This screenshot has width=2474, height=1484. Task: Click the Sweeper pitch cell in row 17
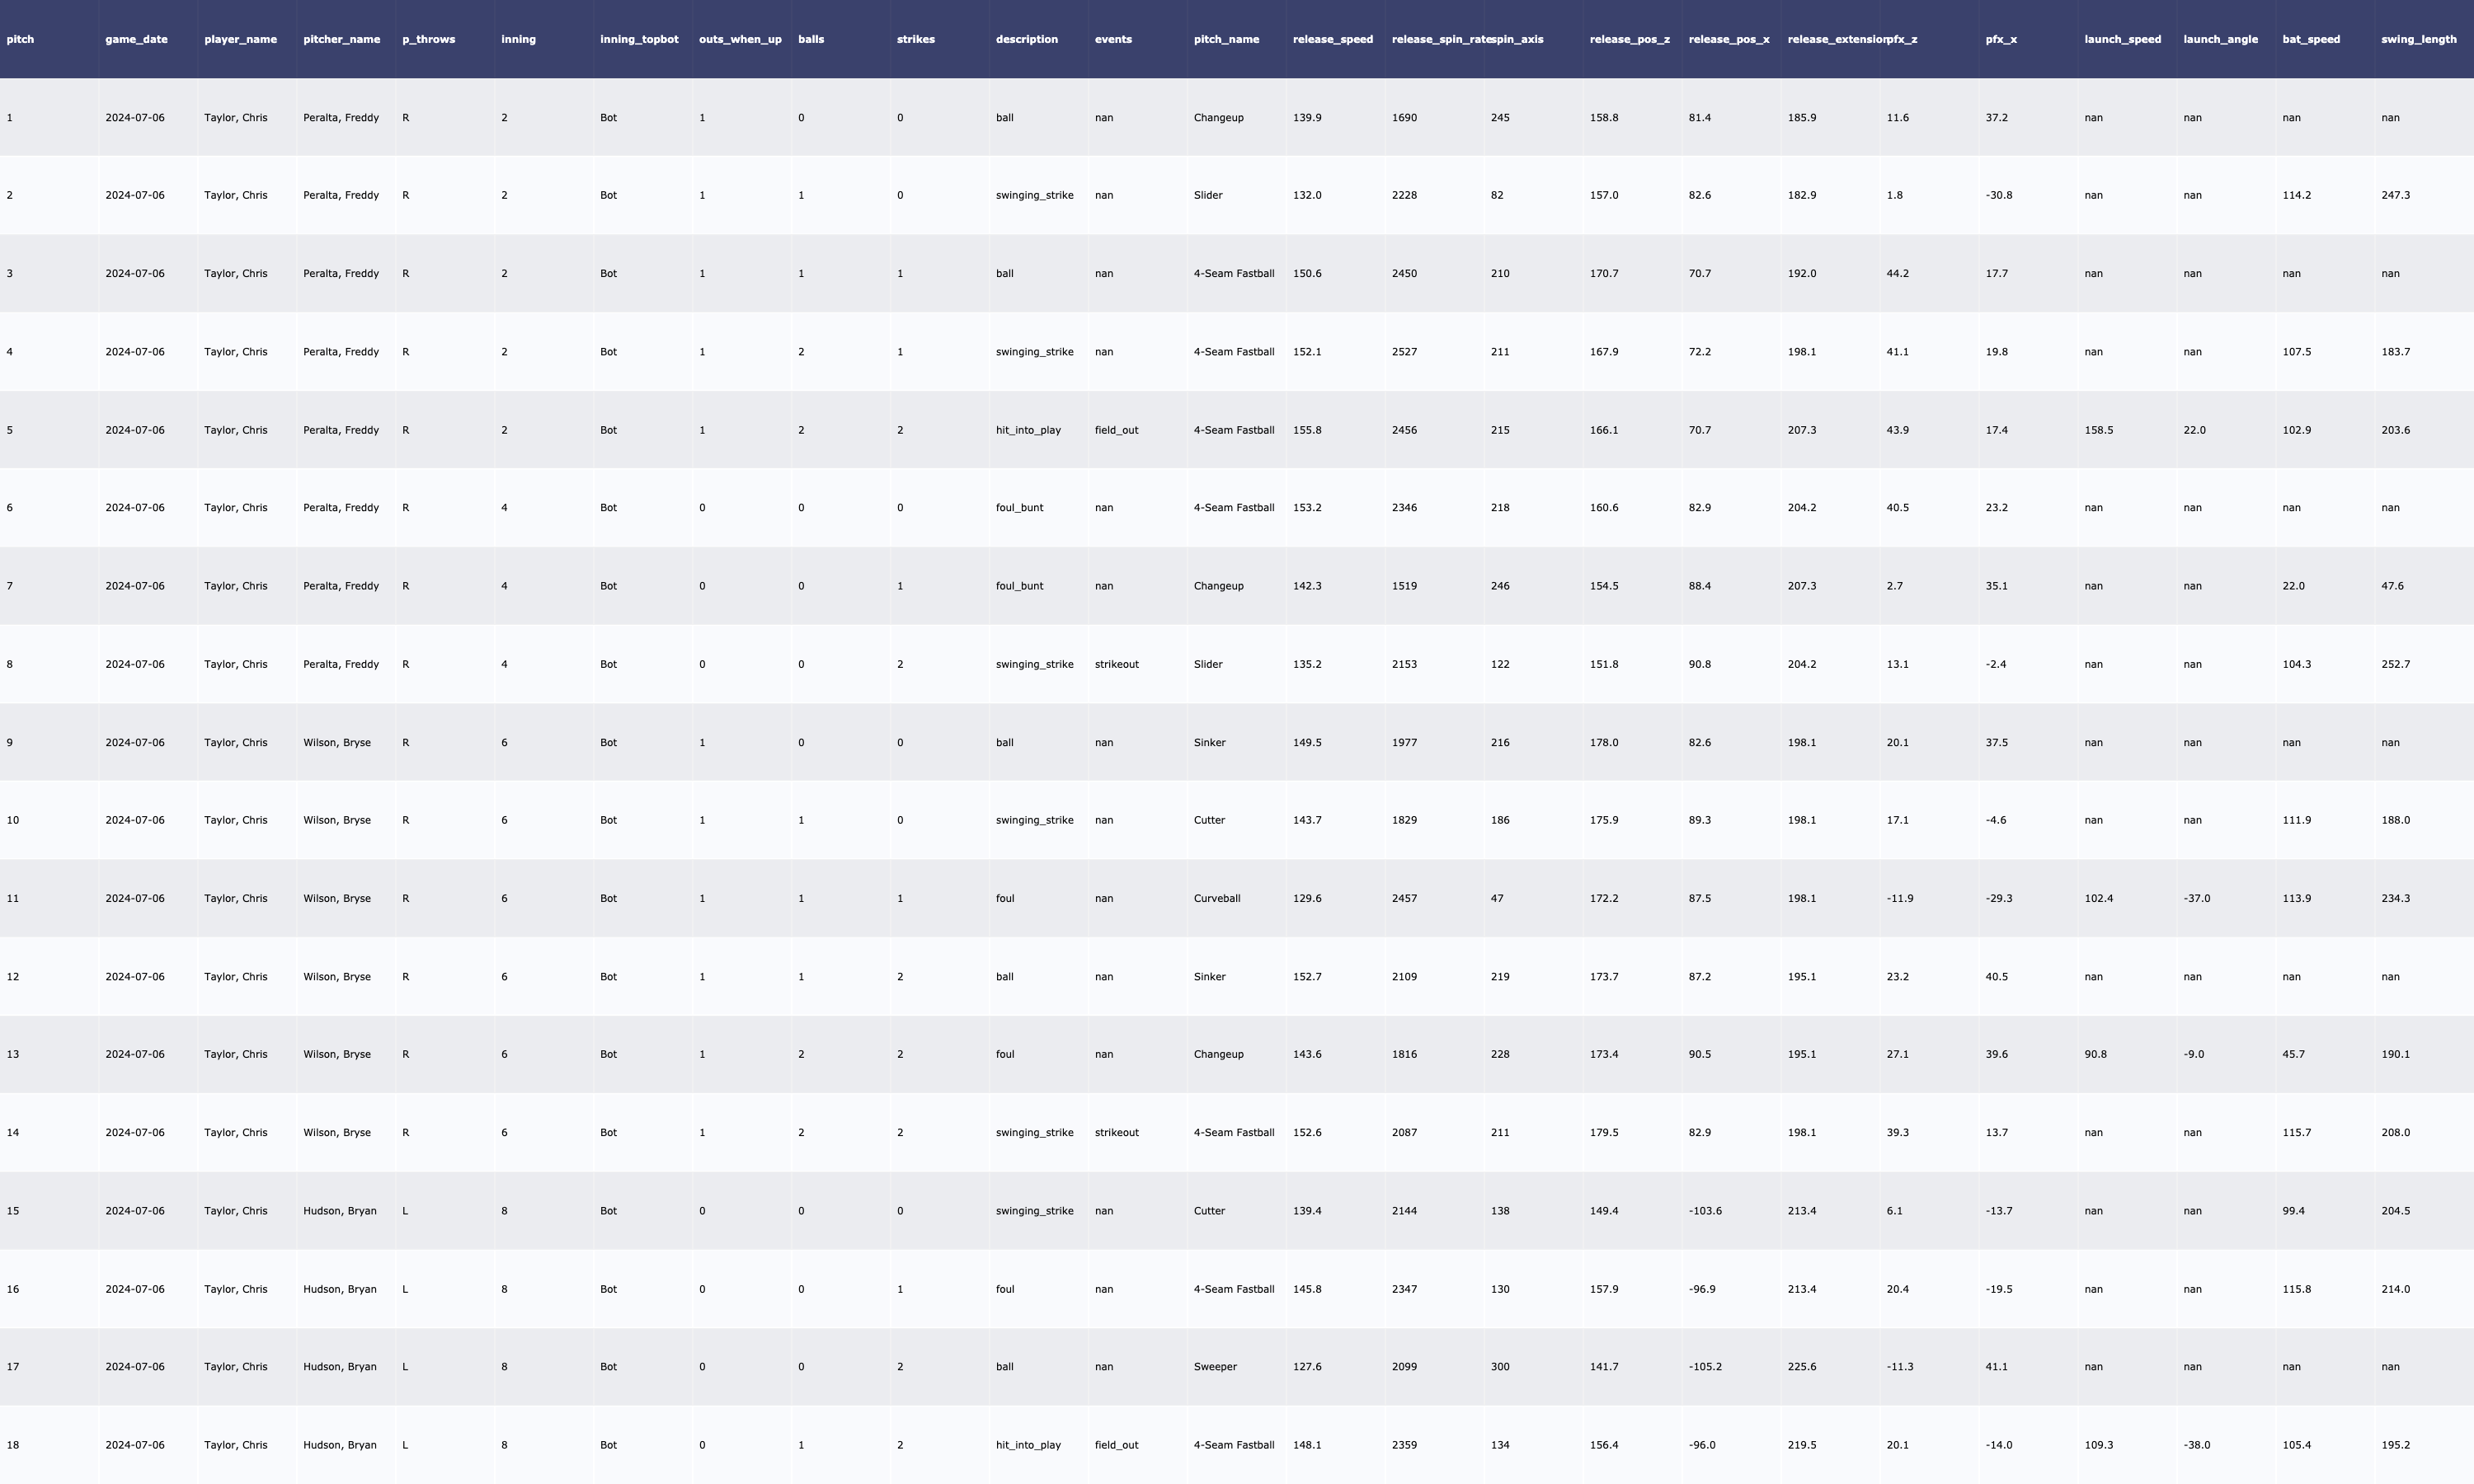pos(1215,1367)
